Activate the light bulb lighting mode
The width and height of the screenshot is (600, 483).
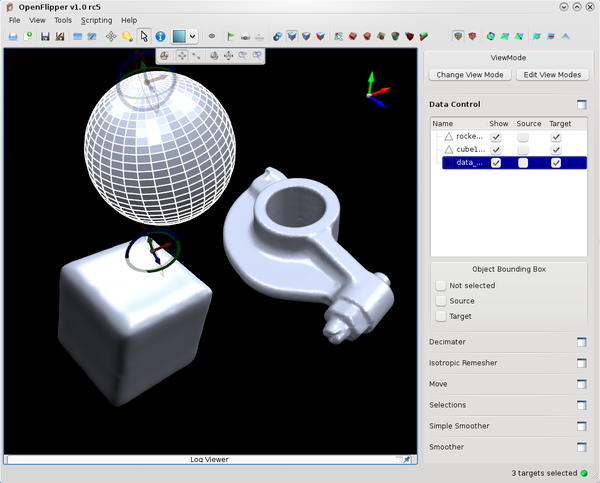[127, 36]
